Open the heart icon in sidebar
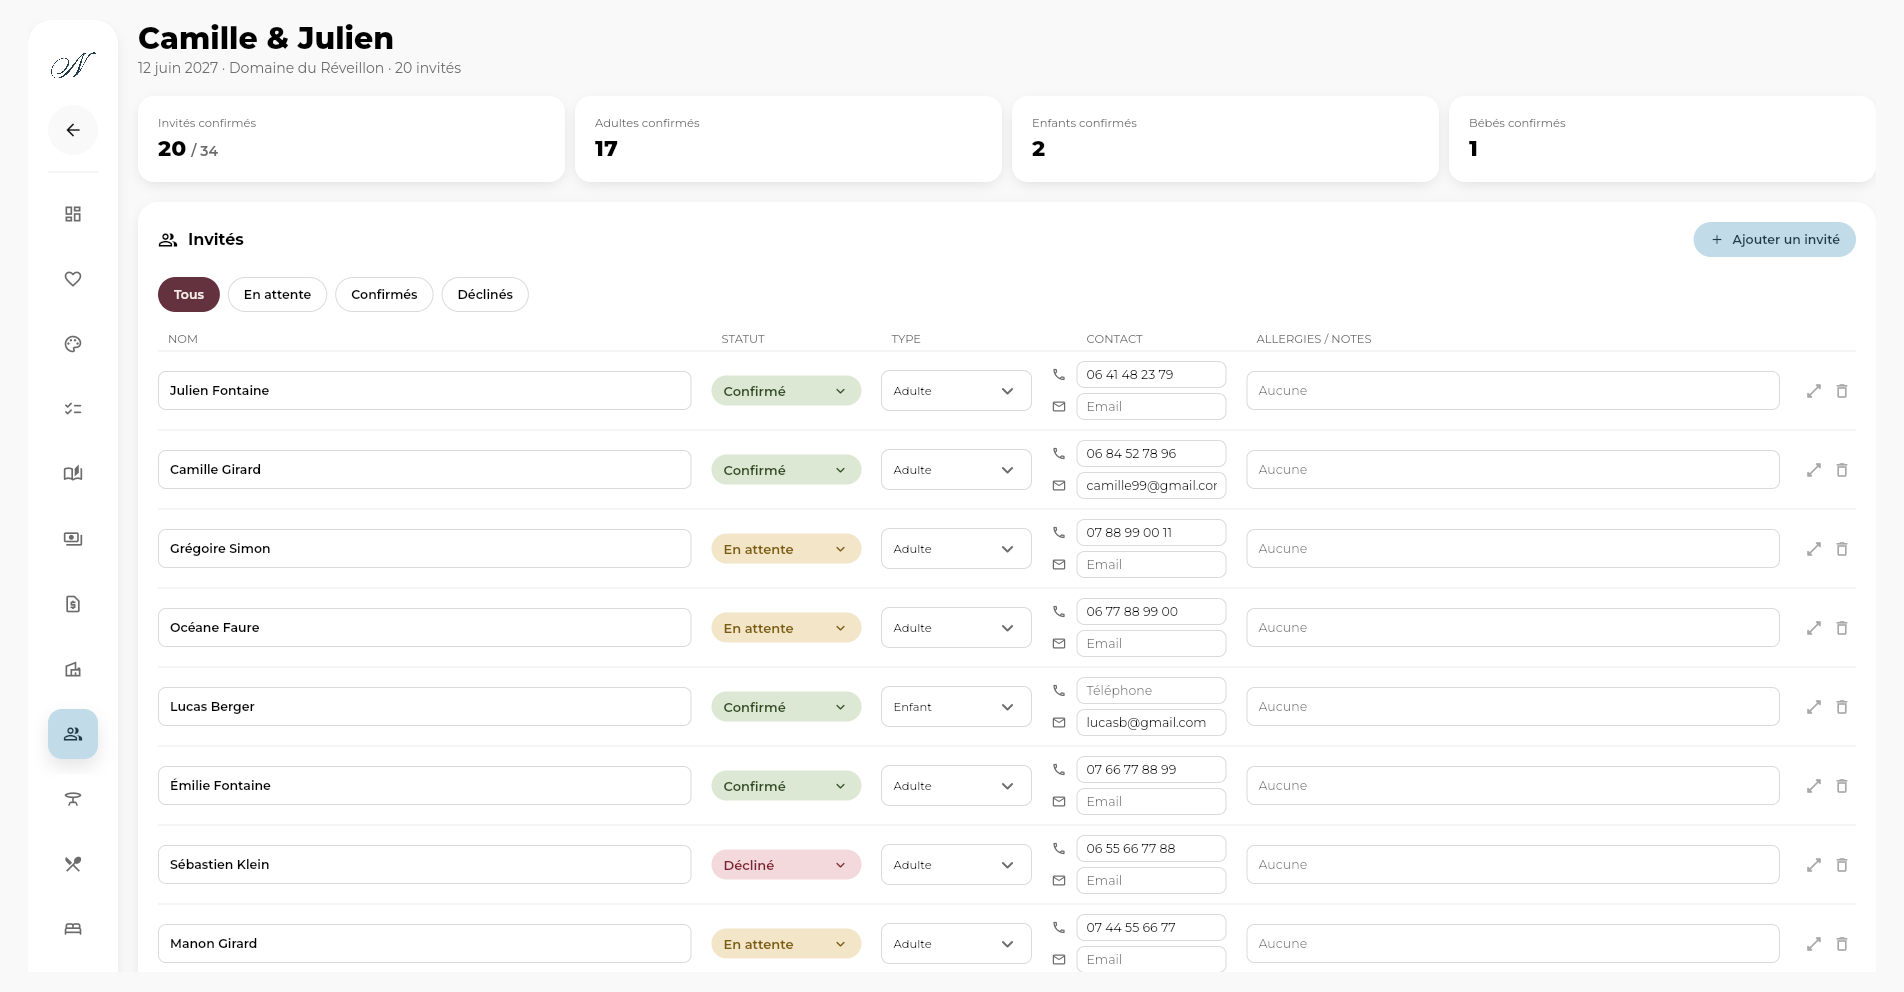The width and height of the screenshot is (1904, 992). (x=73, y=279)
